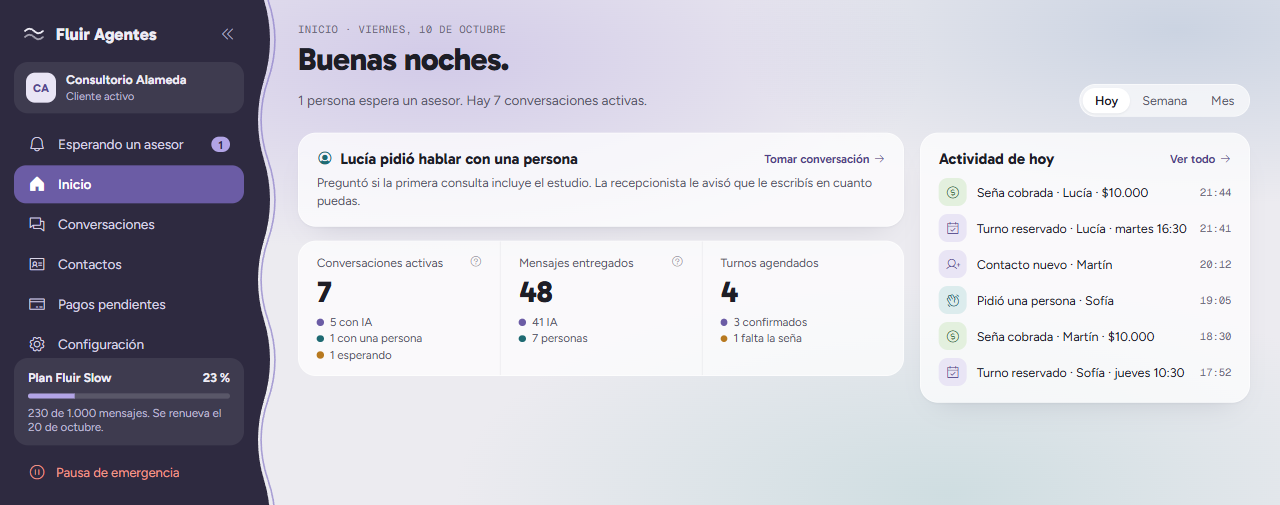Select the Hoy time range tab
Viewport: 1280px width, 505px height.
[x=1106, y=101]
